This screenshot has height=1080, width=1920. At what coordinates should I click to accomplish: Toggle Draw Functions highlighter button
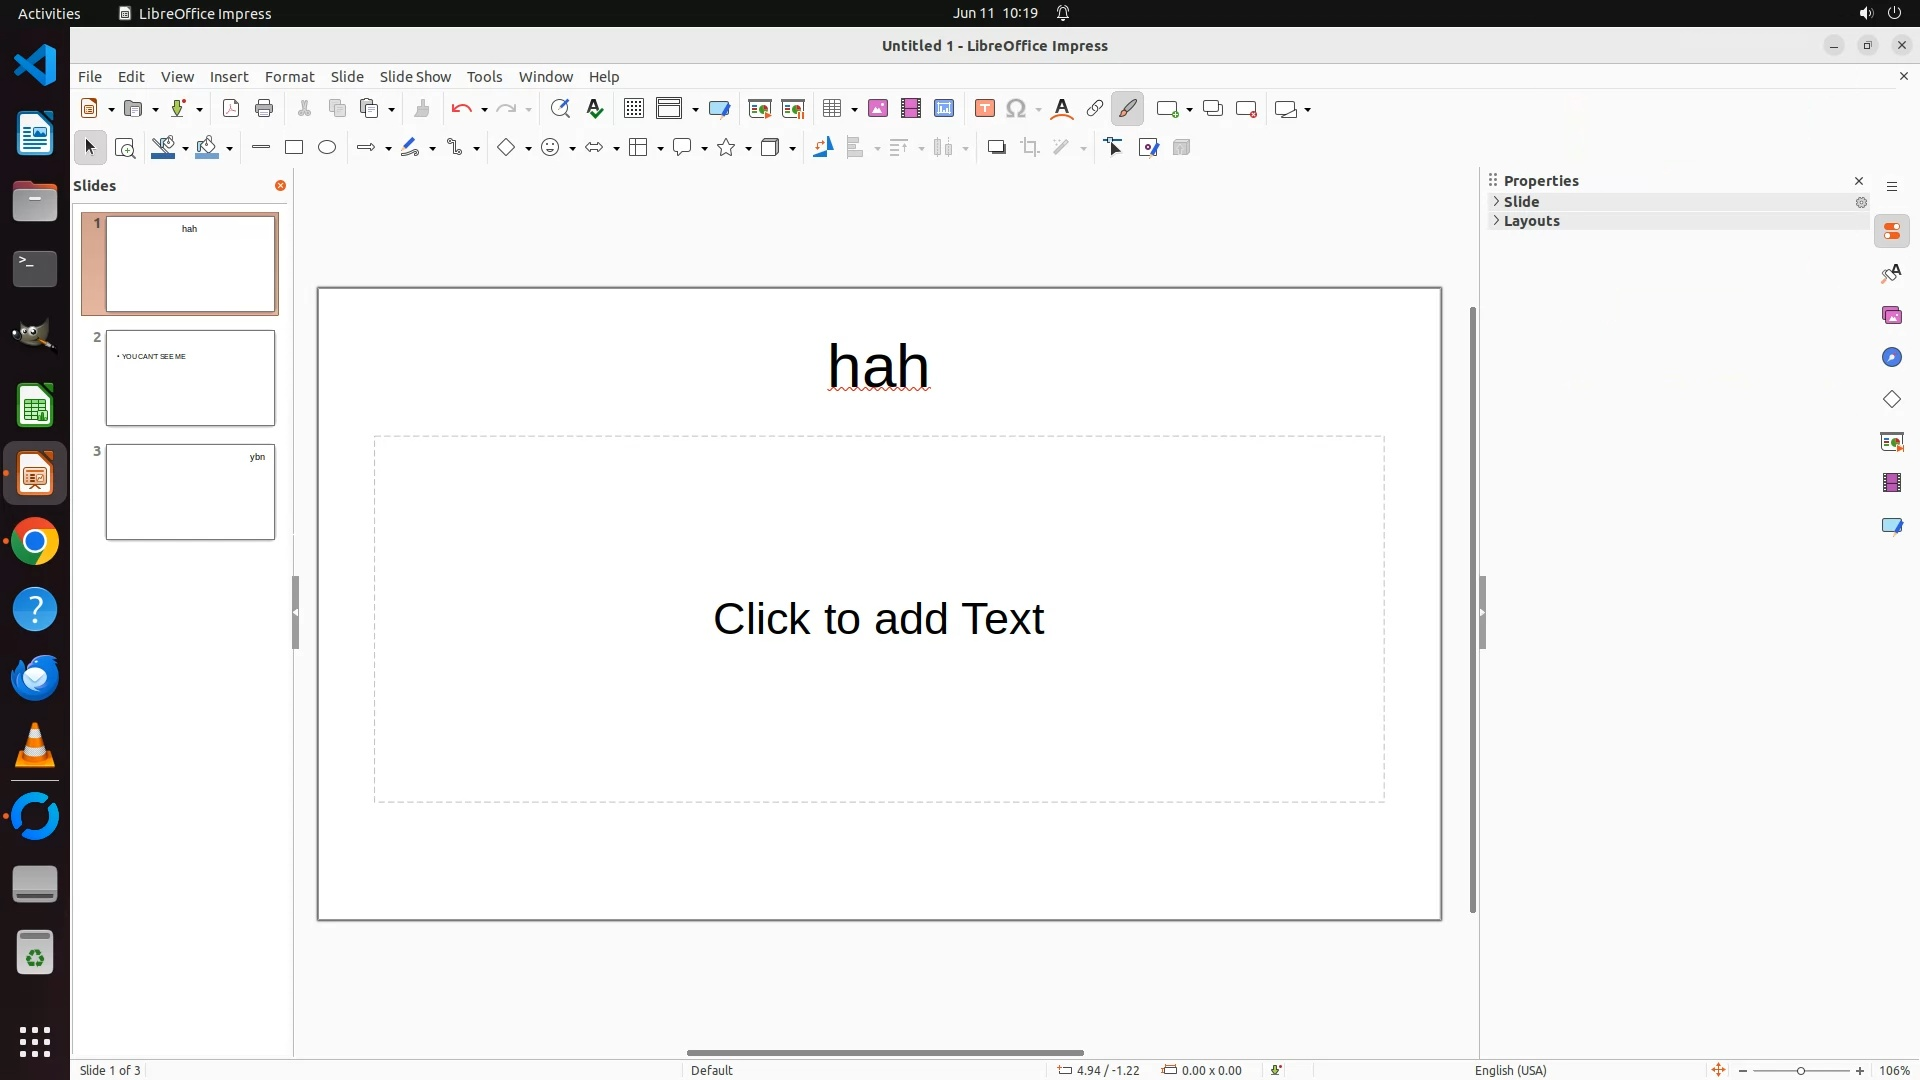click(1128, 109)
